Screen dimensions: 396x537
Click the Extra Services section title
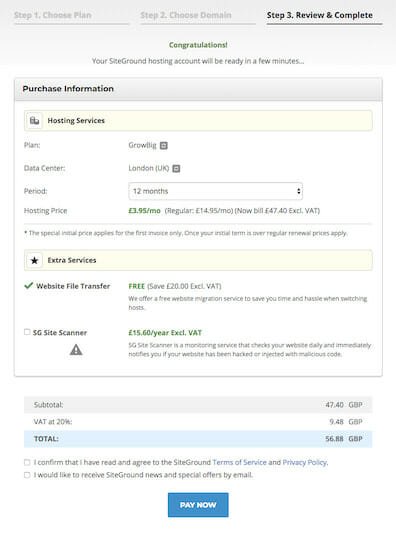[72, 260]
